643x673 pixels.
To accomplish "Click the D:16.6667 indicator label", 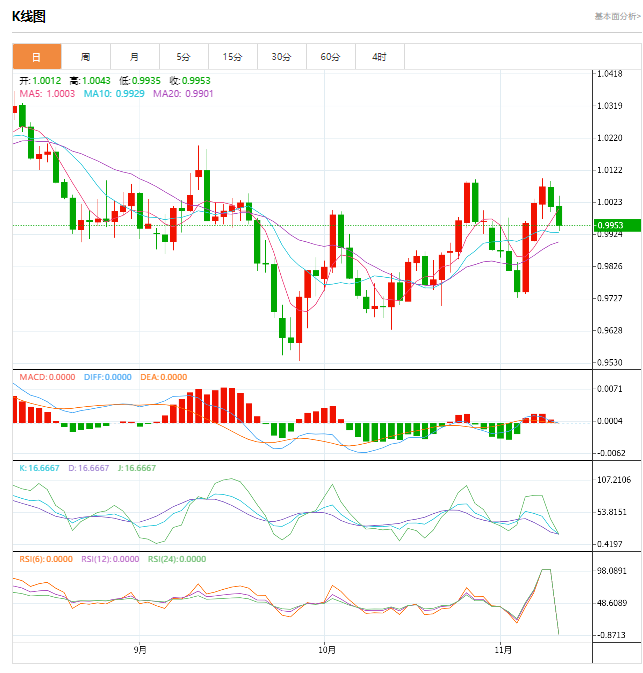I will (89, 468).
